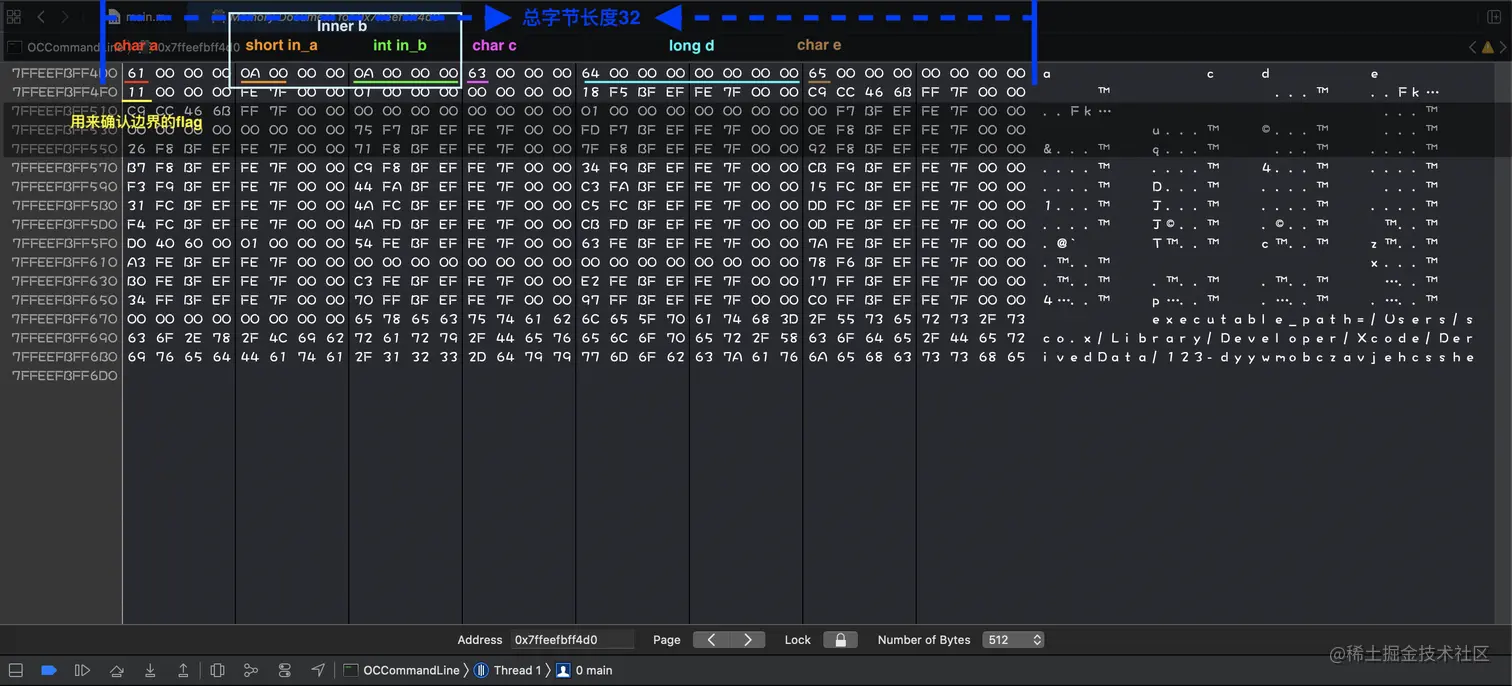Continue program execution from the debug bar

[x=83, y=670]
